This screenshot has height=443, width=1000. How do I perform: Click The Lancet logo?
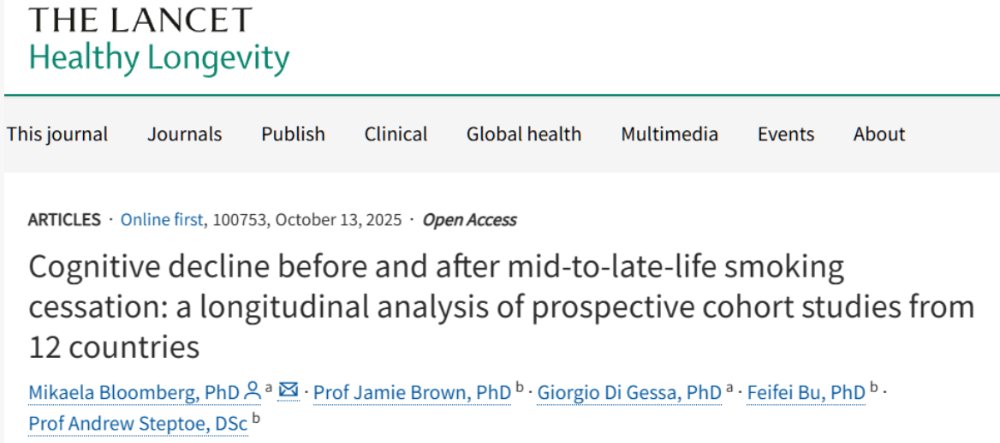pos(140,19)
